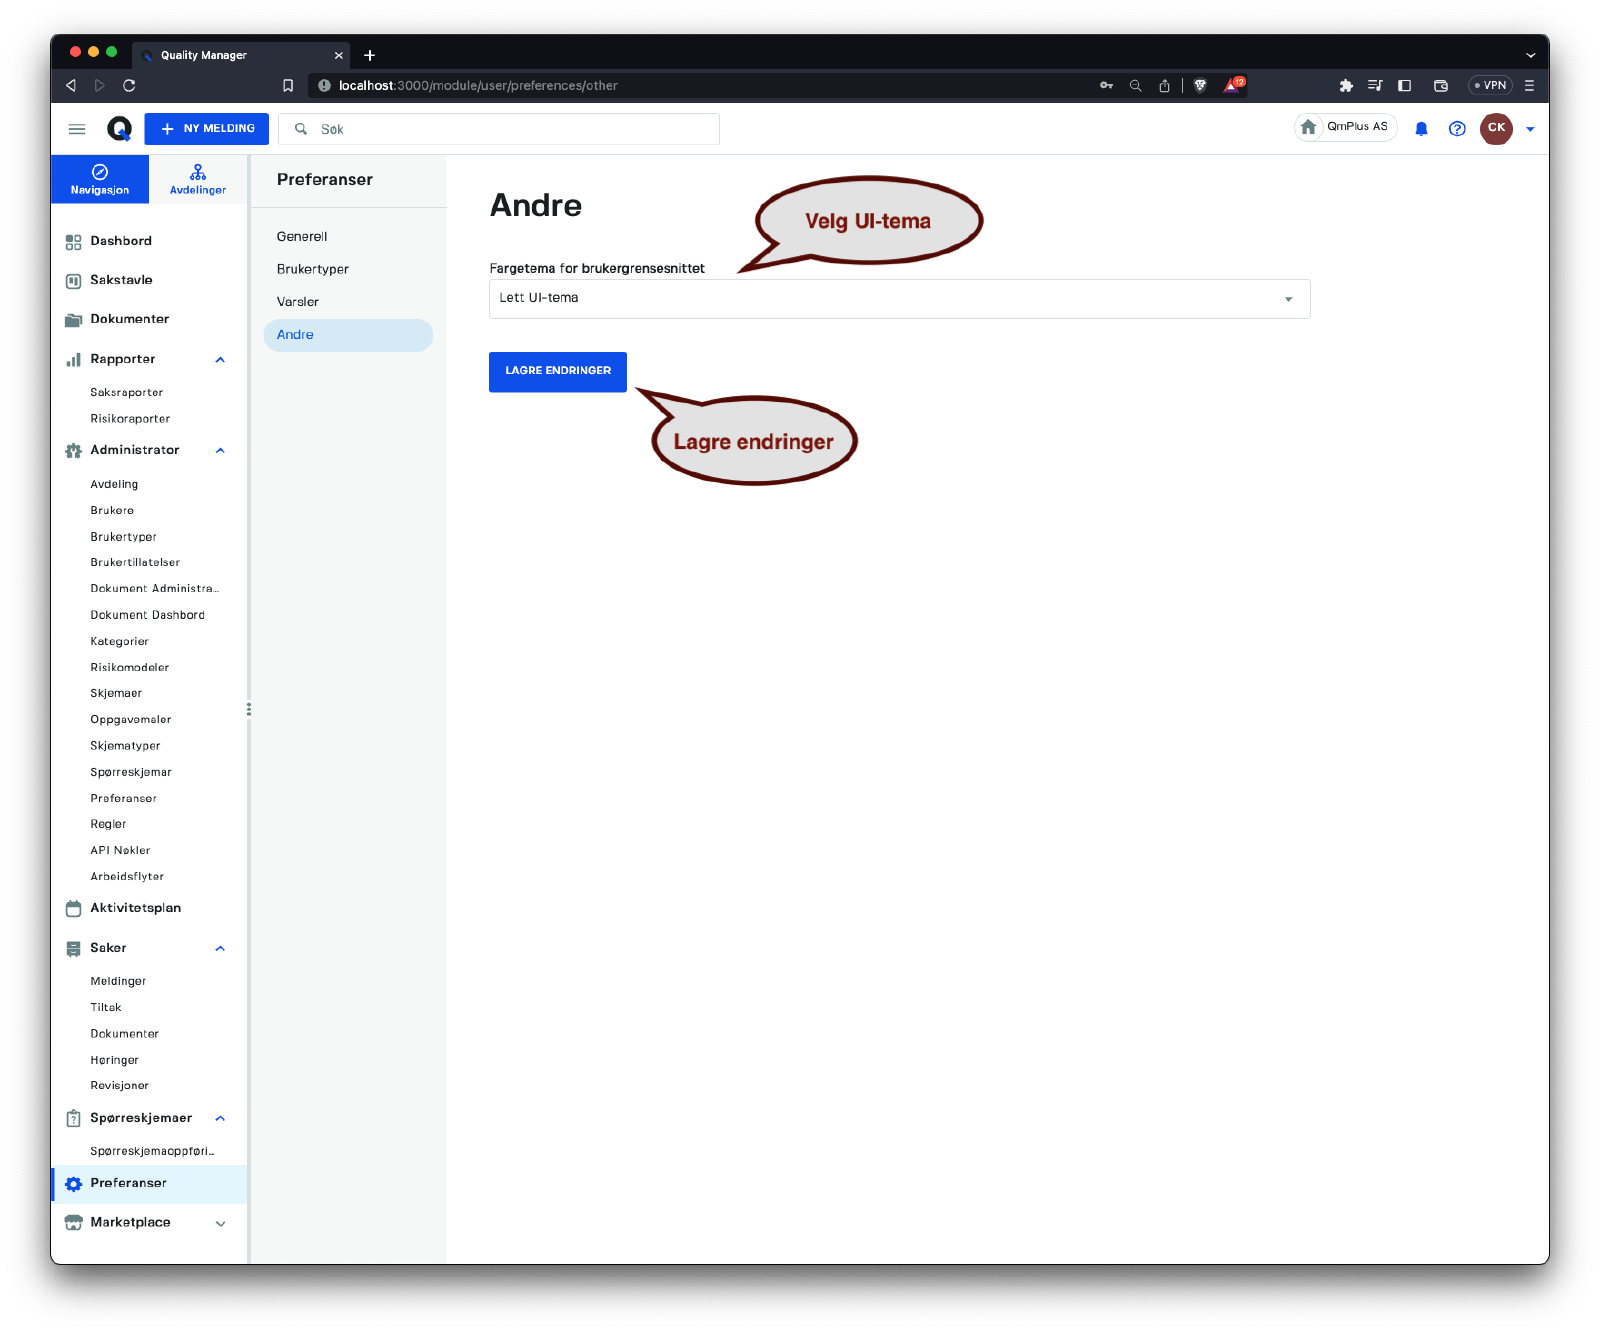This screenshot has width=1600, height=1331.
Task: Open Aktivitetsplan calendar item
Action: 135,908
